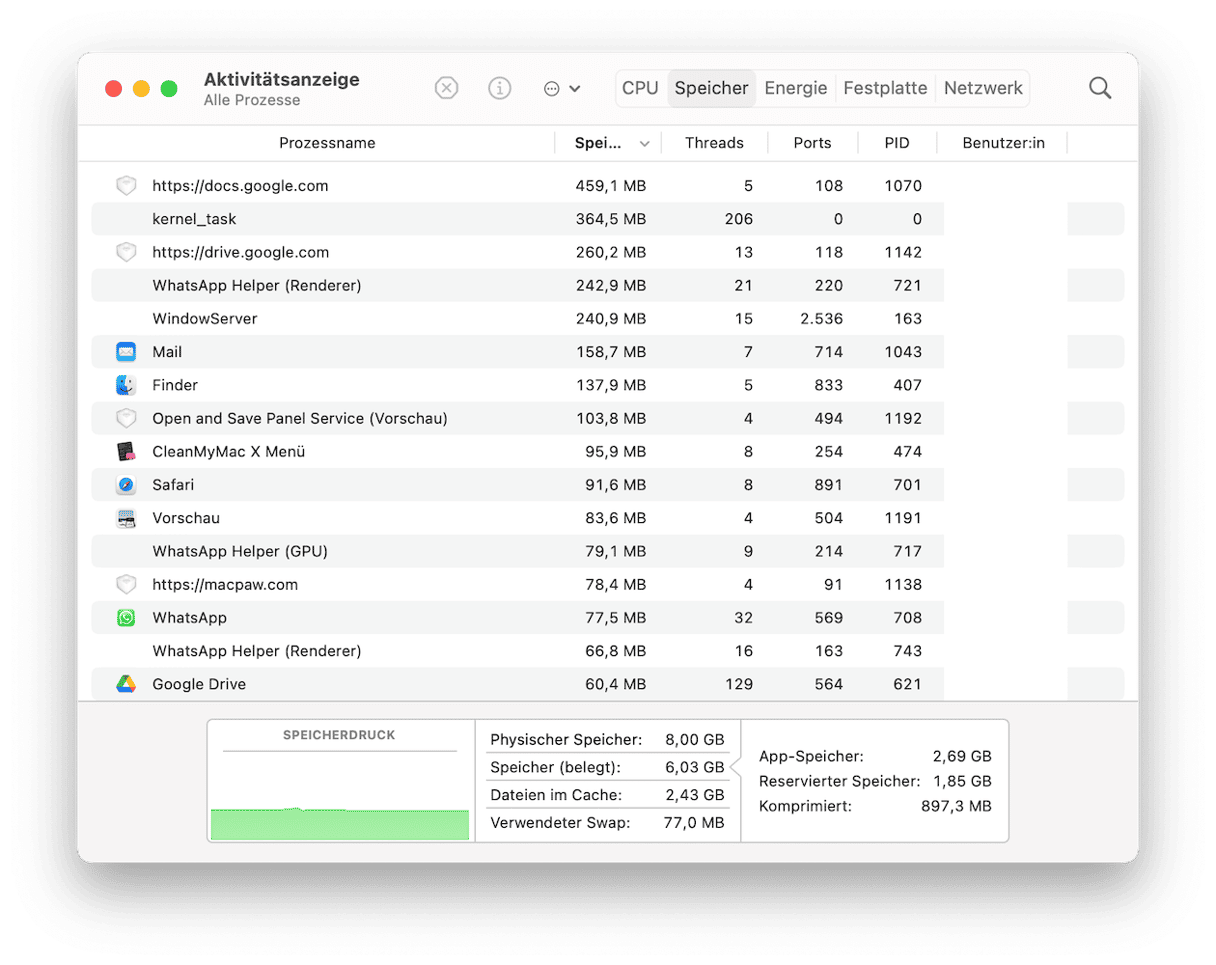
Task: Click the green WhatsApp icon
Action: coord(125,618)
